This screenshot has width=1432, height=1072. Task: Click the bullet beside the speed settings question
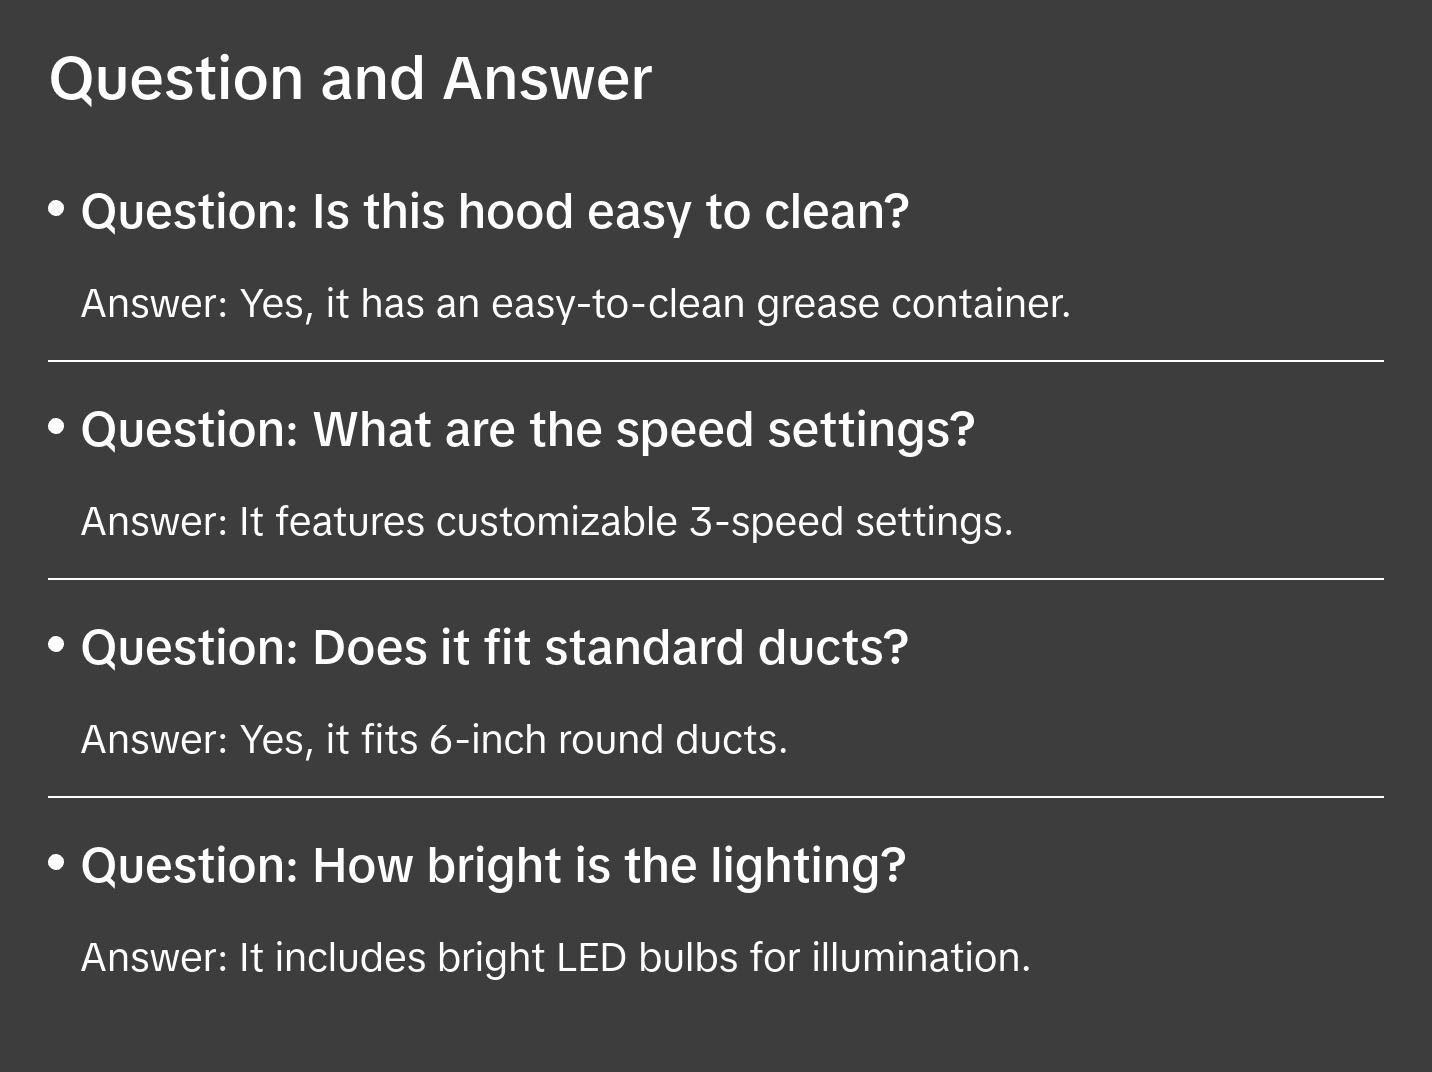pos(57,427)
